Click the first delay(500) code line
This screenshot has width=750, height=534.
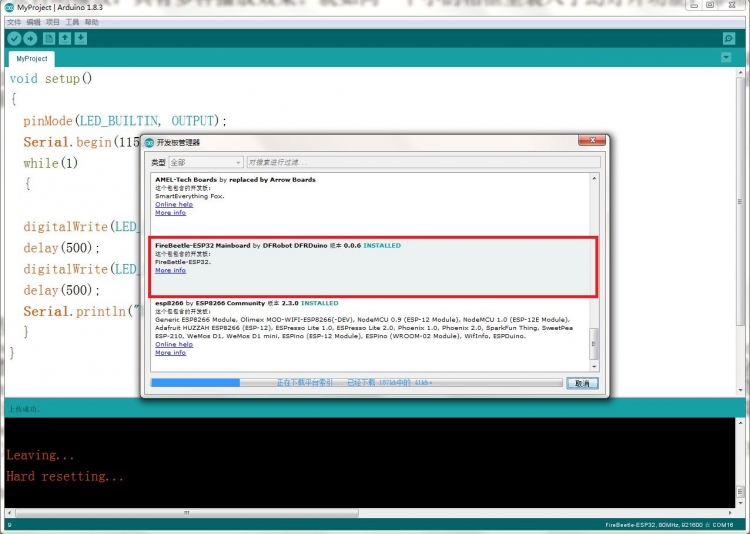click(x=62, y=248)
